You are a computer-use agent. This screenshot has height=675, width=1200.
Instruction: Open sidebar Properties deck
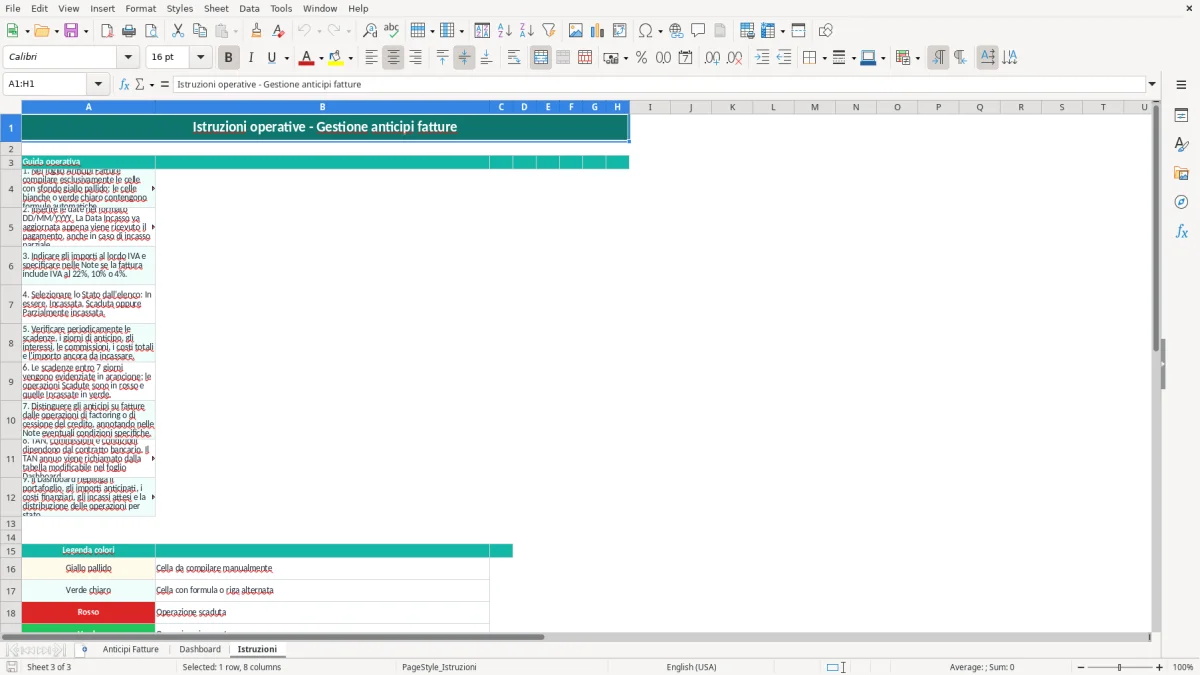[1181, 115]
